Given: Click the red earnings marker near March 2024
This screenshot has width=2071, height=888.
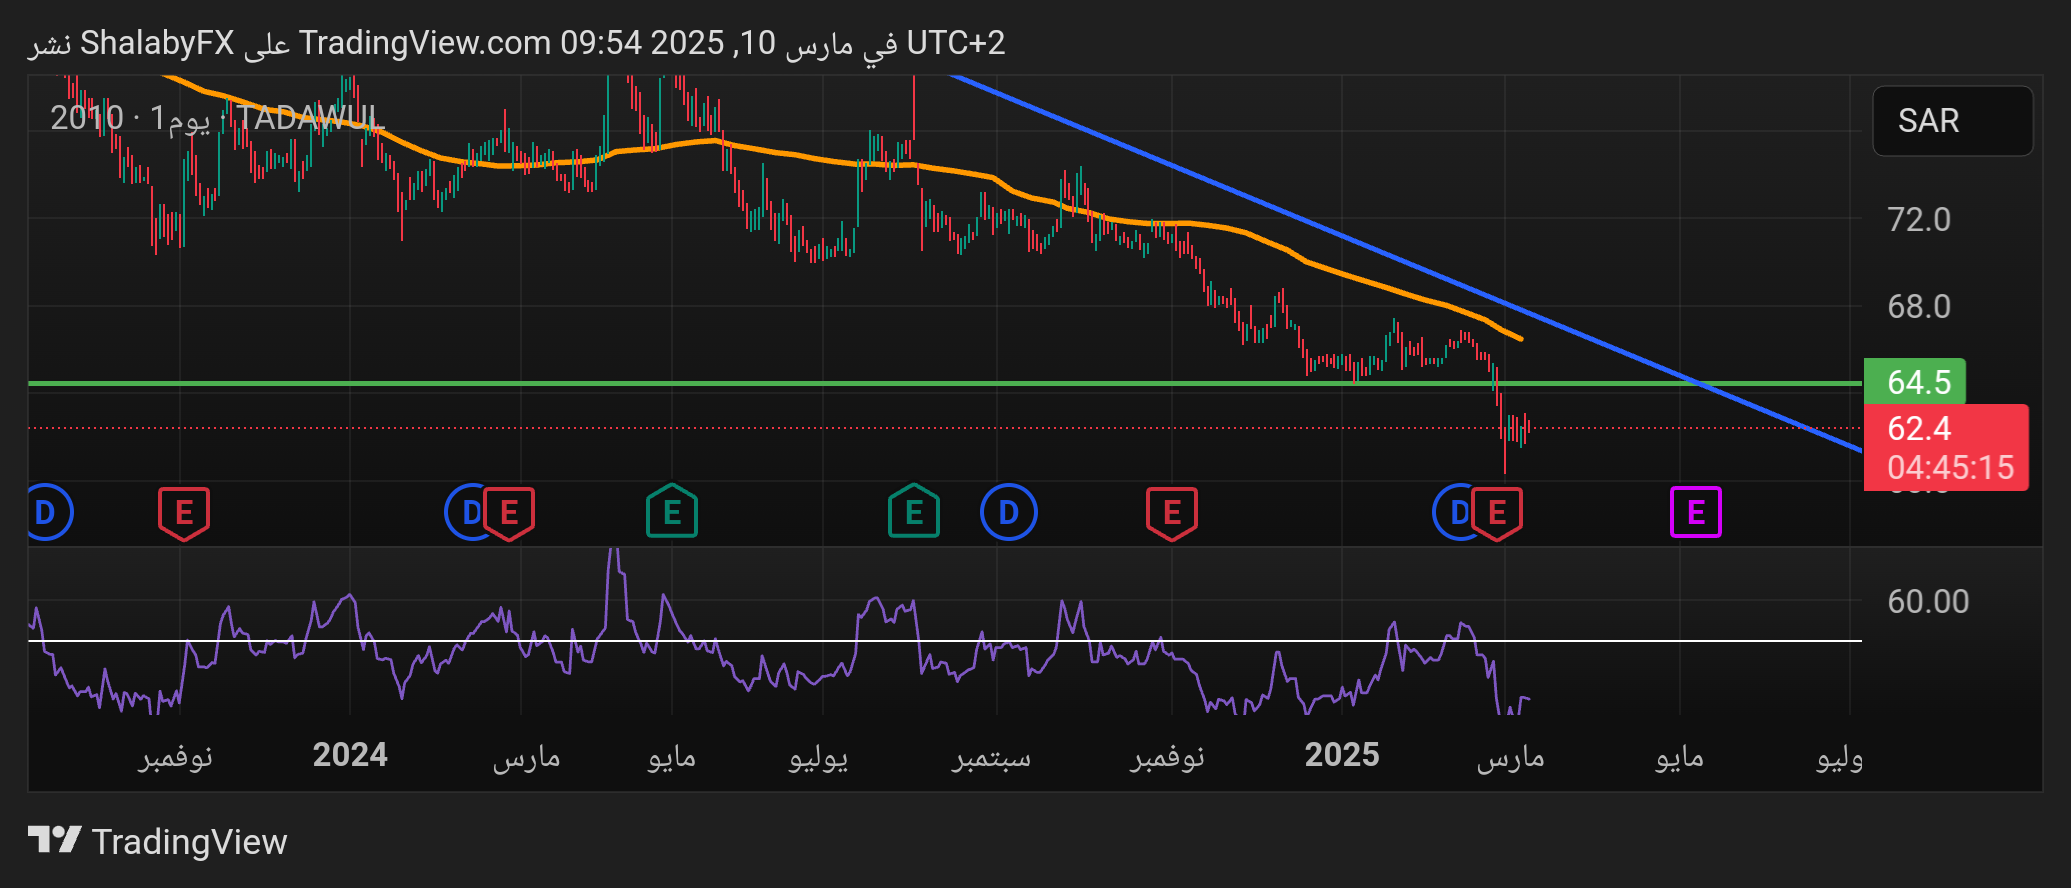Looking at the screenshot, I should pyautogui.click(x=510, y=513).
